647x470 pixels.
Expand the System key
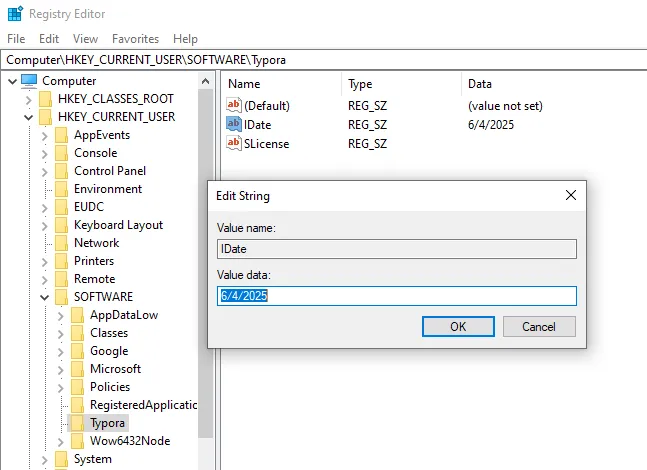[x=45, y=459]
